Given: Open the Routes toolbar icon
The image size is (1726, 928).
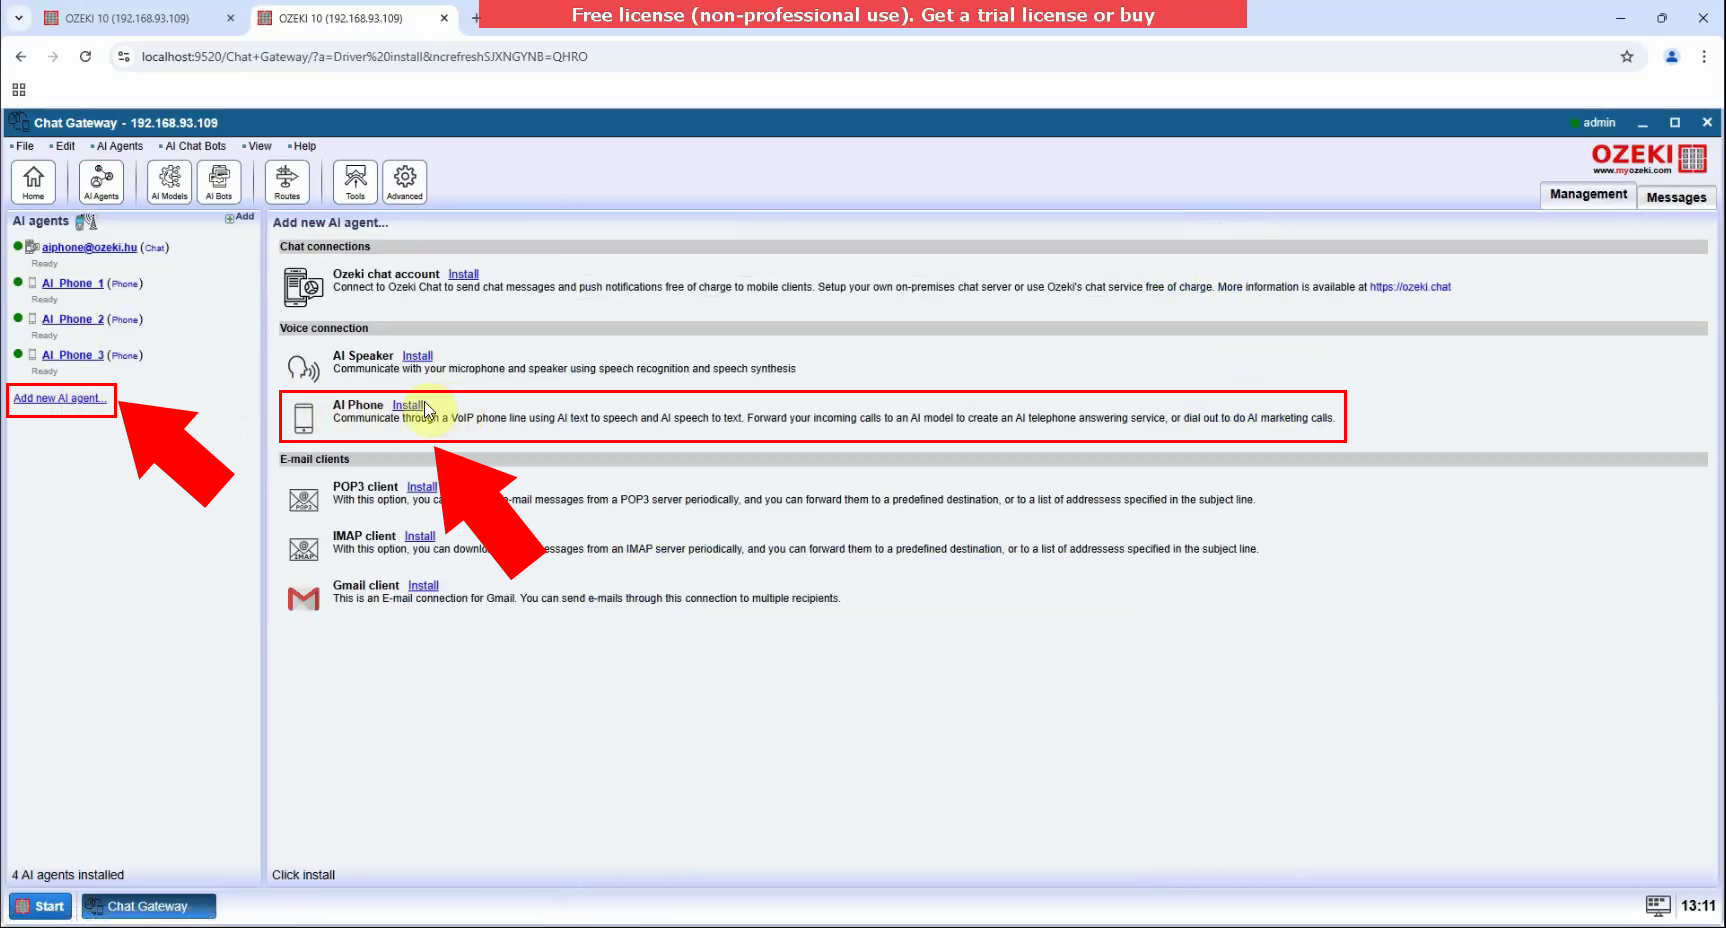Looking at the screenshot, I should click(287, 182).
